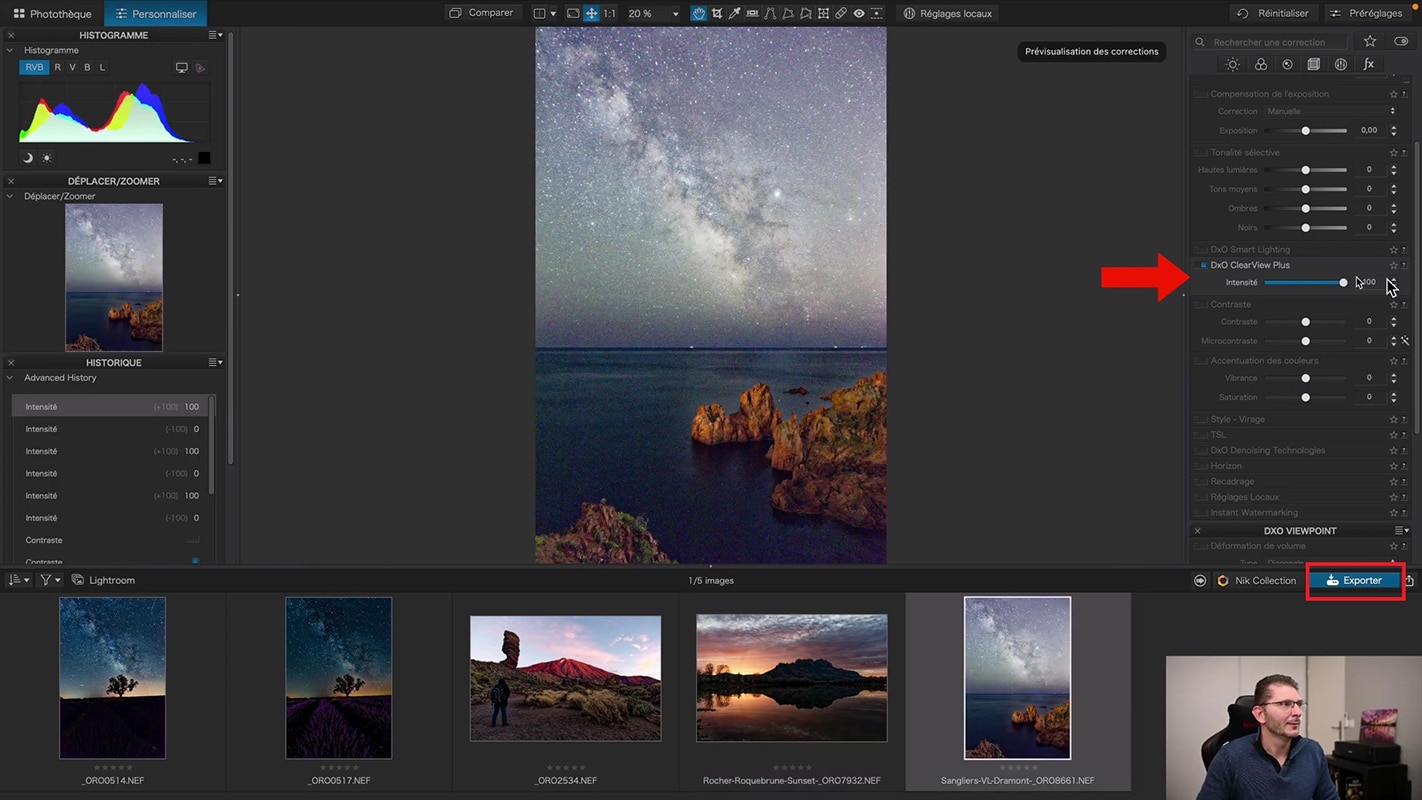Toggle show active corrections only switch
Viewport: 1422px width, 800px height.
[1400, 41]
